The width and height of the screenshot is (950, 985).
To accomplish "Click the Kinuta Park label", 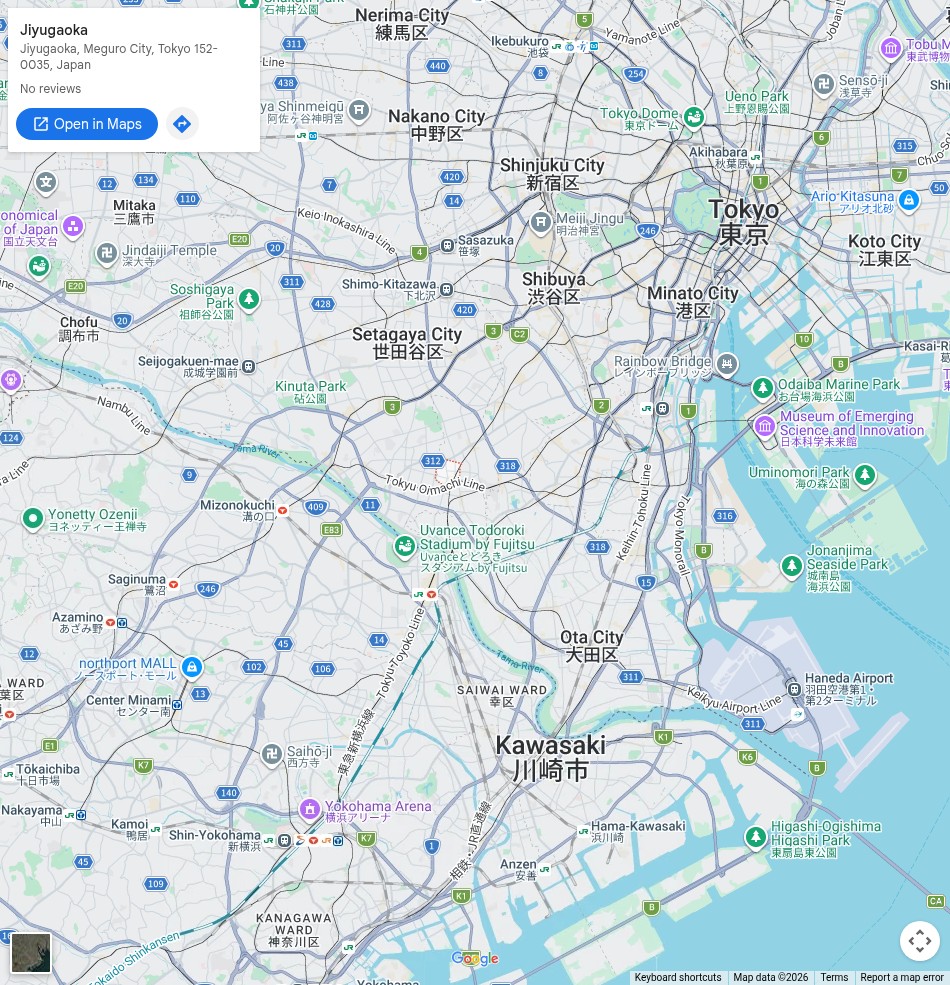I will (310, 391).
